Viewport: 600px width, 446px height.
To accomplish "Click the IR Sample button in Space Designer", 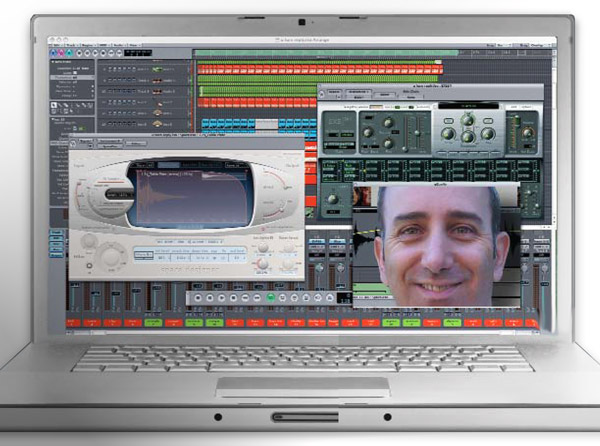I will coord(113,178).
